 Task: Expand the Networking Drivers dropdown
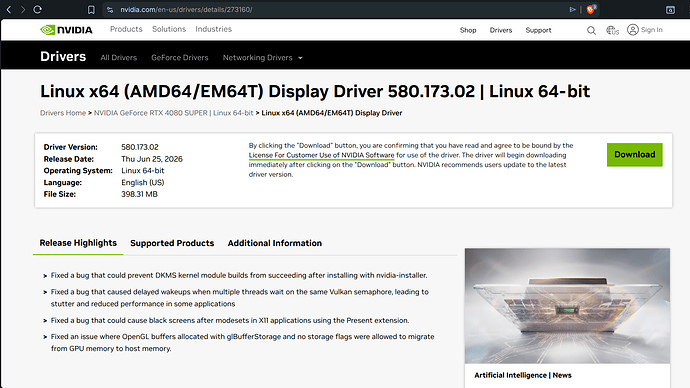tap(262, 58)
